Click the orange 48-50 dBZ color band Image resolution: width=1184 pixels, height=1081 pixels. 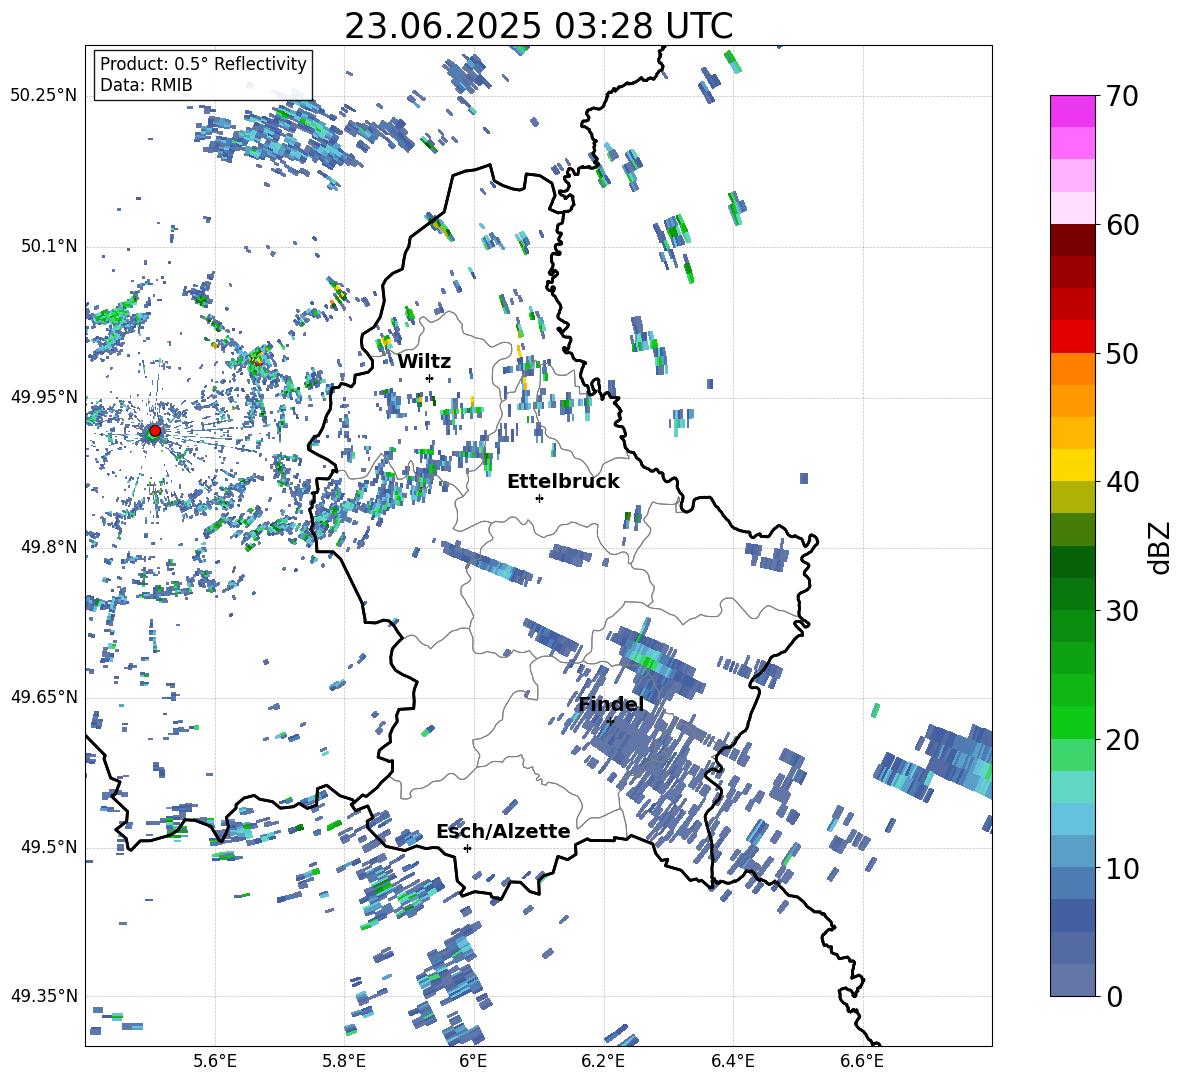click(x=1072, y=368)
